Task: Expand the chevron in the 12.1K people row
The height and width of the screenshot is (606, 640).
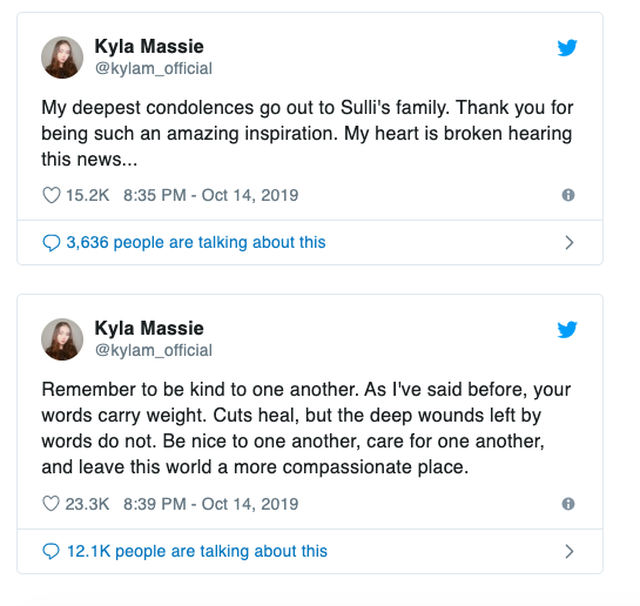Action: (x=569, y=551)
